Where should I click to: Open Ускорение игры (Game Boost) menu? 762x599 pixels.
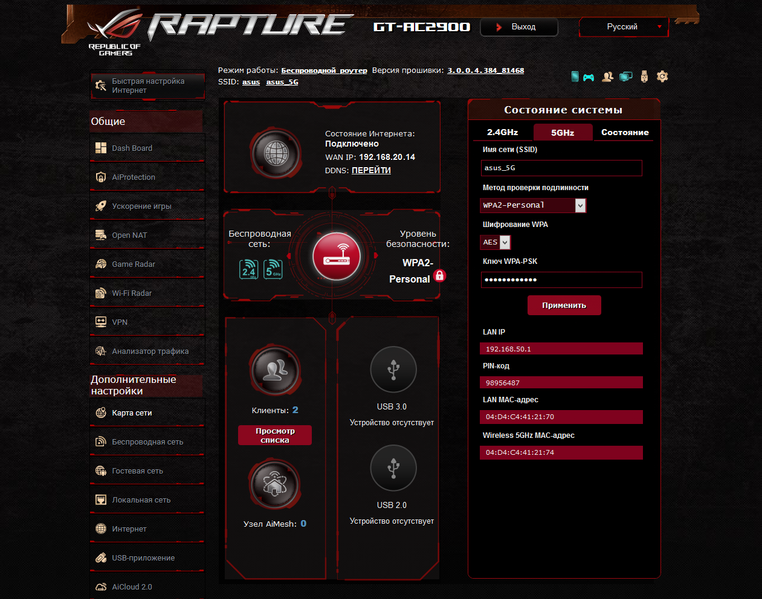[147, 206]
